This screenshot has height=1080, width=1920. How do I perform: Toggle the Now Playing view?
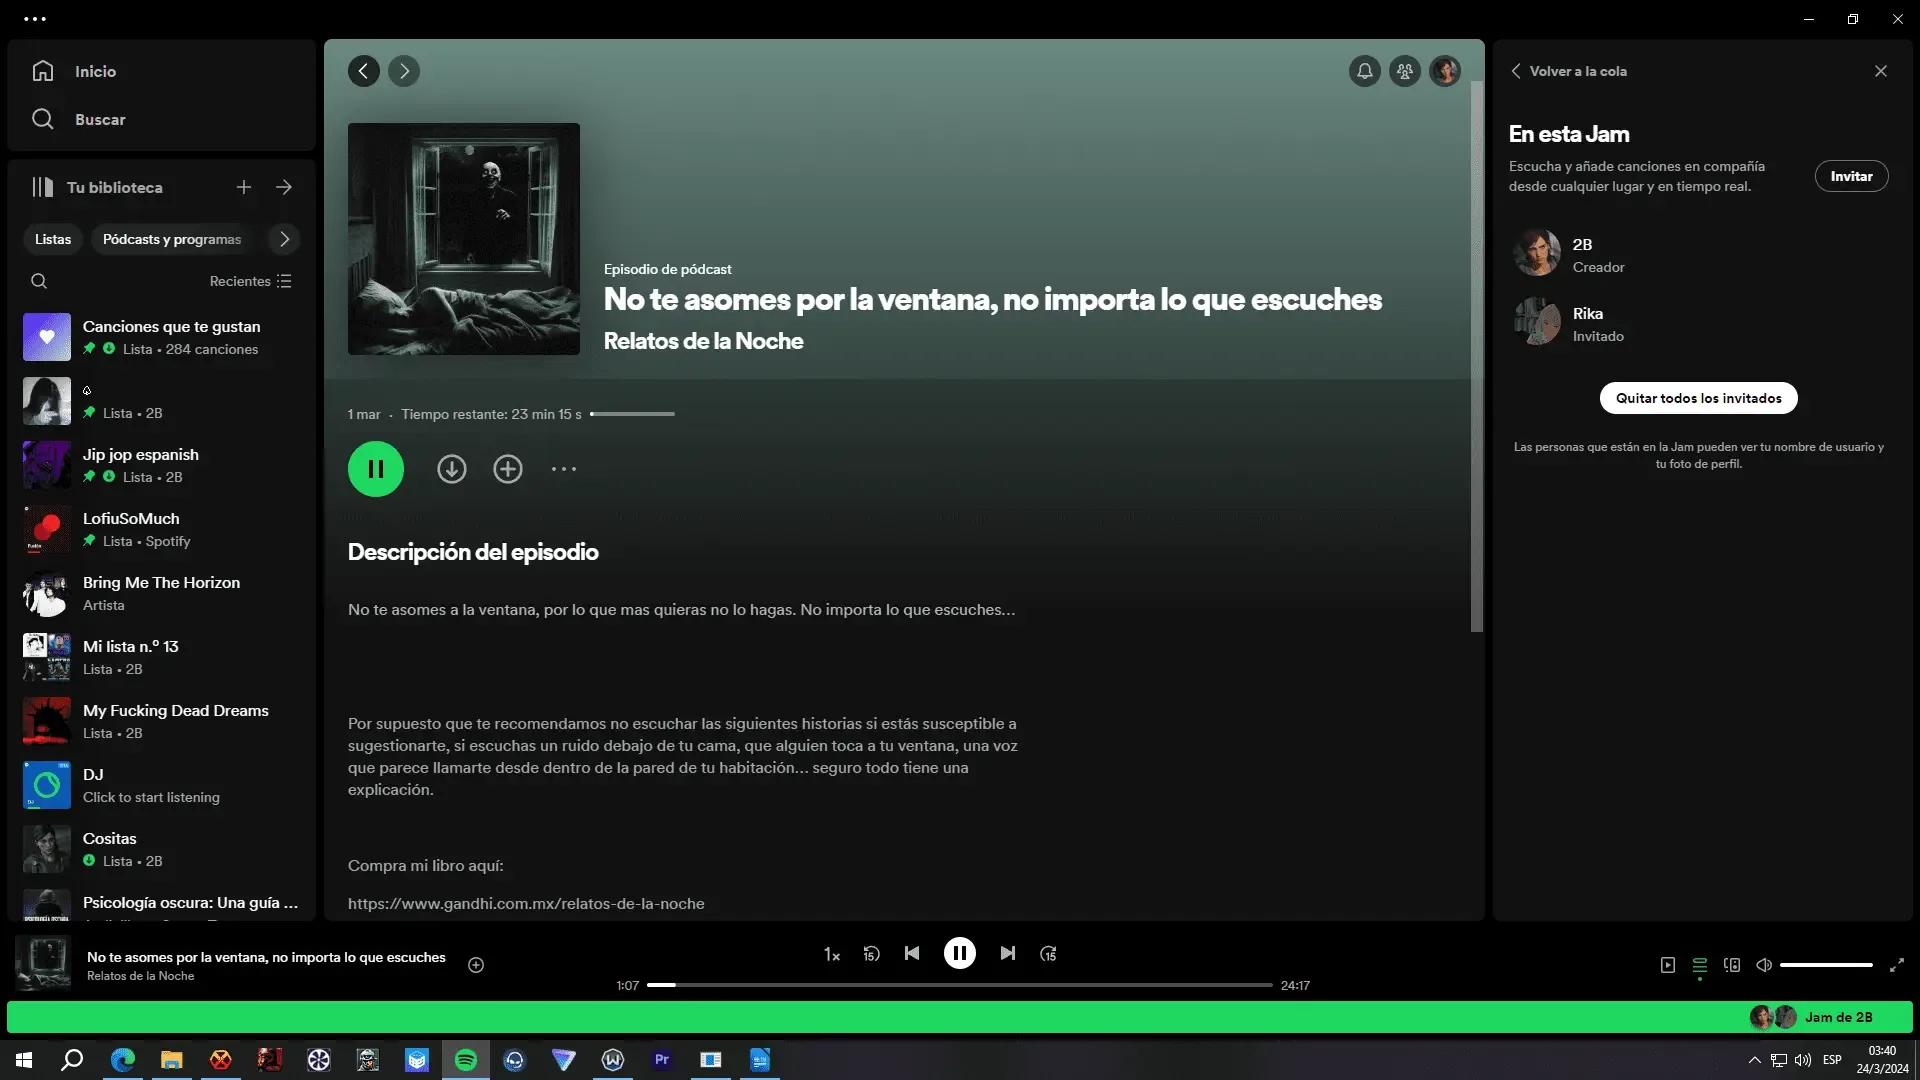point(1668,965)
